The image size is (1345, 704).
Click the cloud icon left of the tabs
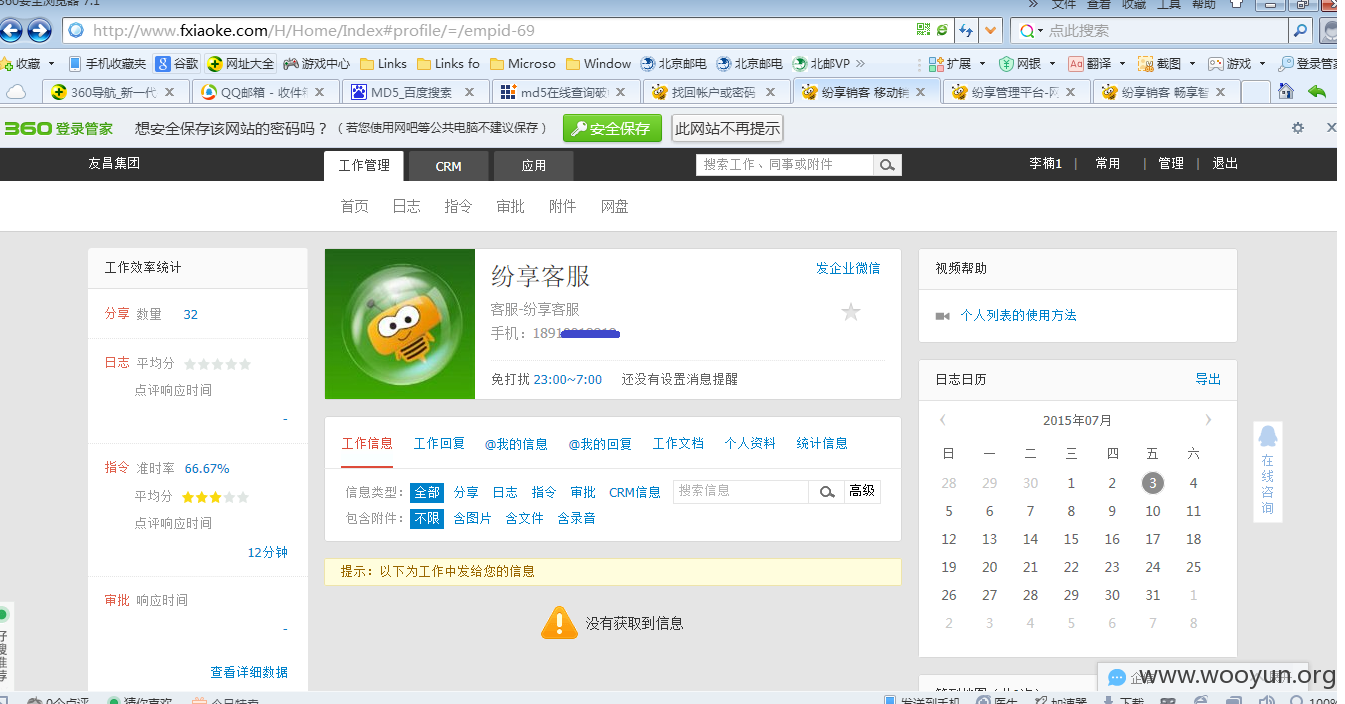click(16, 92)
